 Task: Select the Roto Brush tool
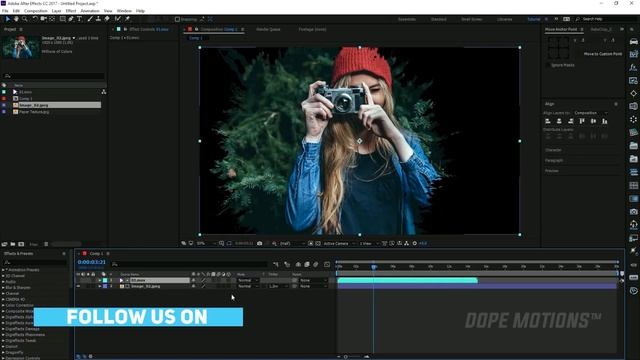pos(118,19)
